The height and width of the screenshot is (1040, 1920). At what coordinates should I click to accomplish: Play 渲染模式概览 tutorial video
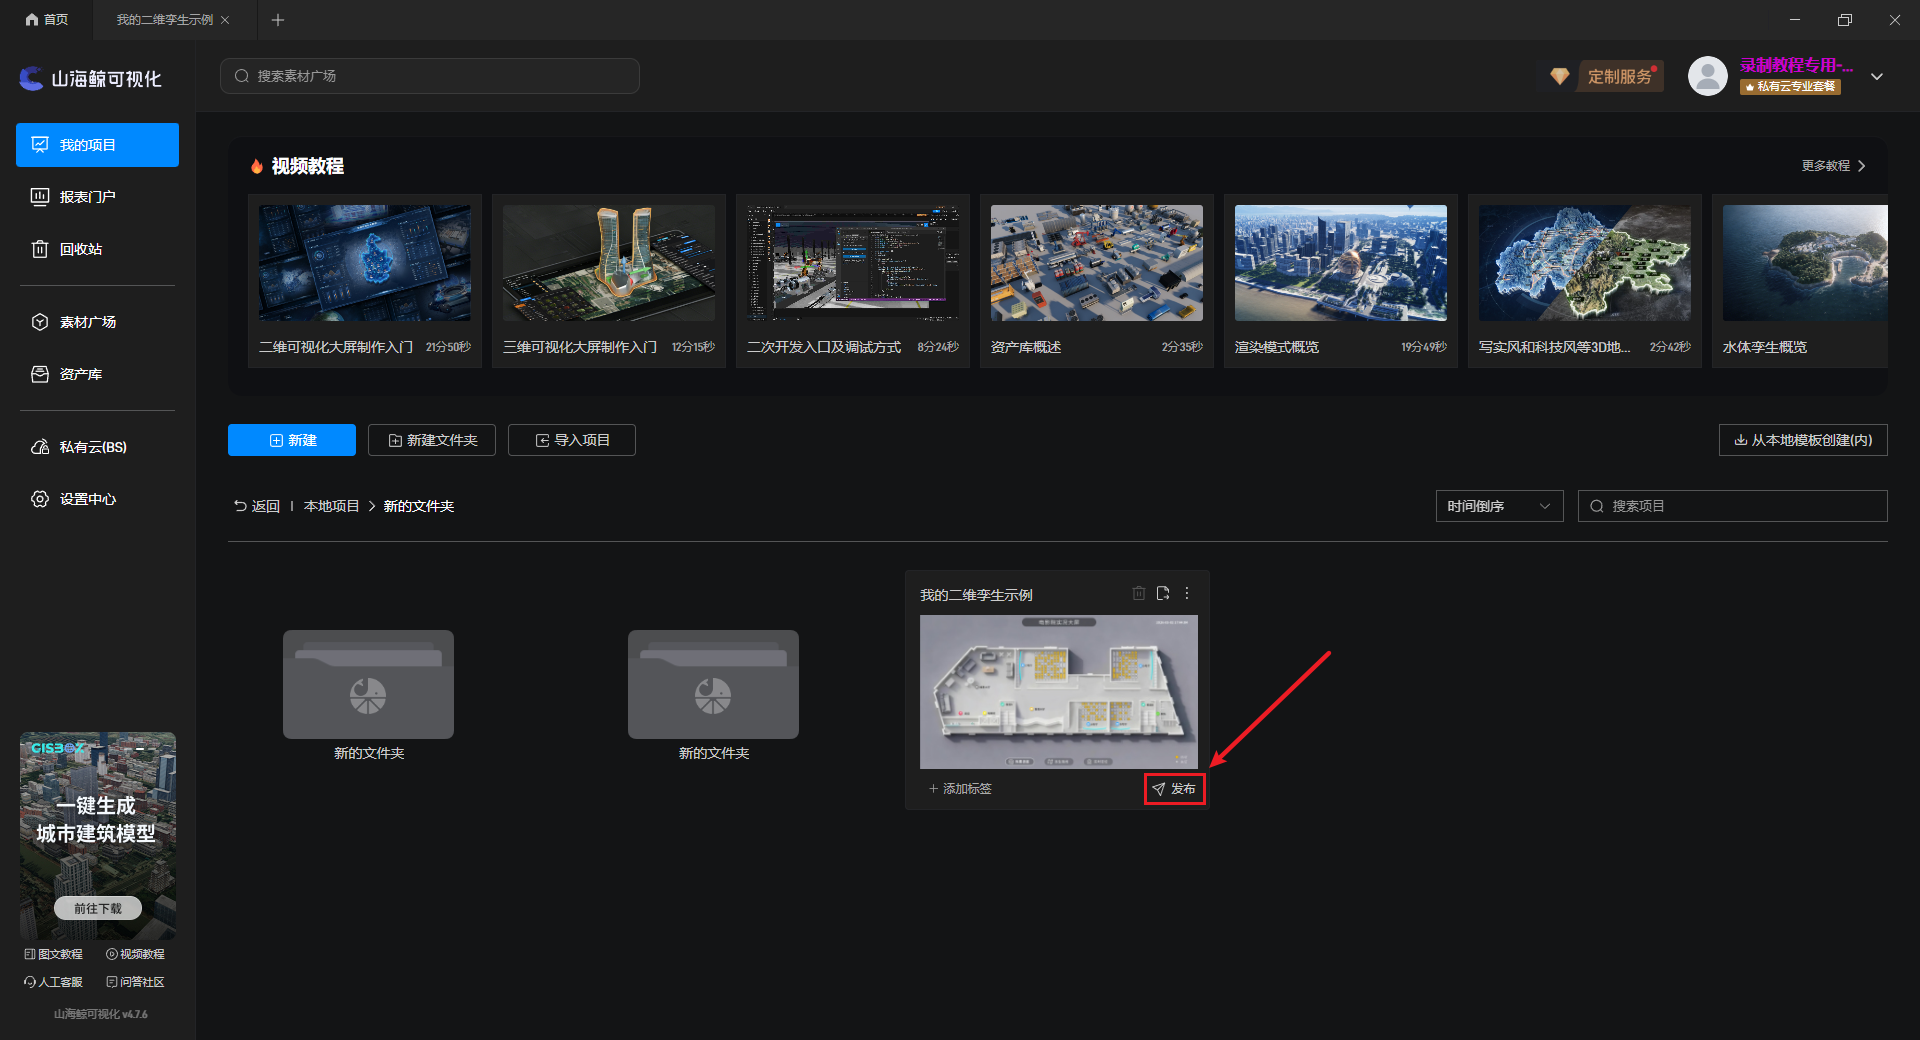click(x=1341, y=281)
